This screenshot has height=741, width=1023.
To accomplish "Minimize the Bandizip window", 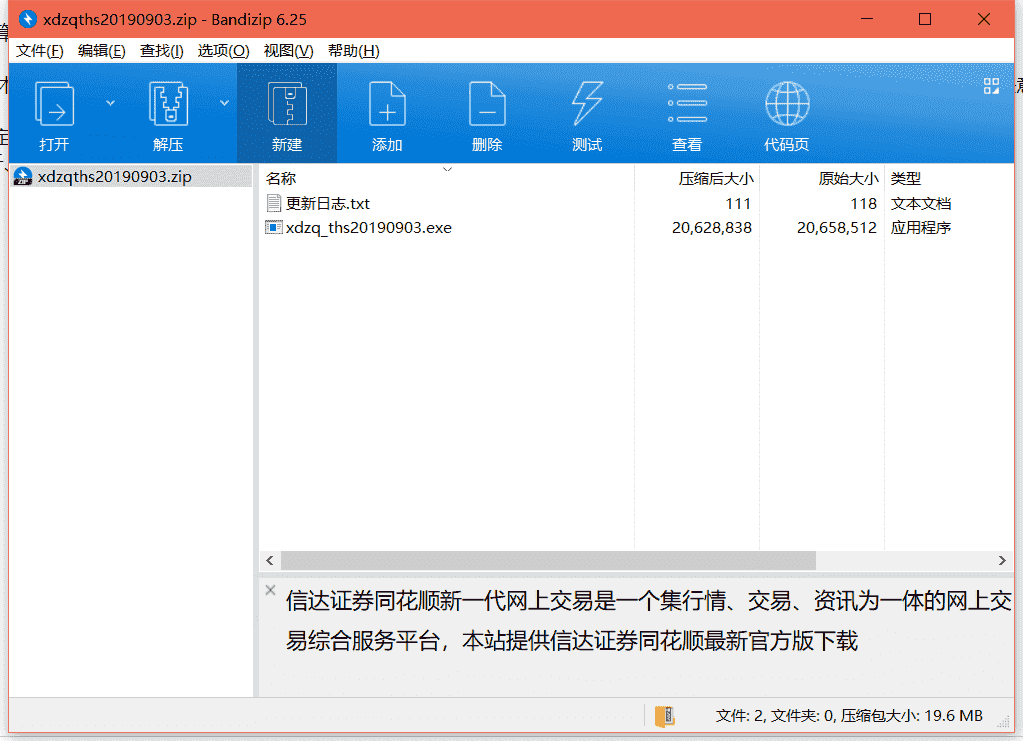I will (x=867, y=19).
